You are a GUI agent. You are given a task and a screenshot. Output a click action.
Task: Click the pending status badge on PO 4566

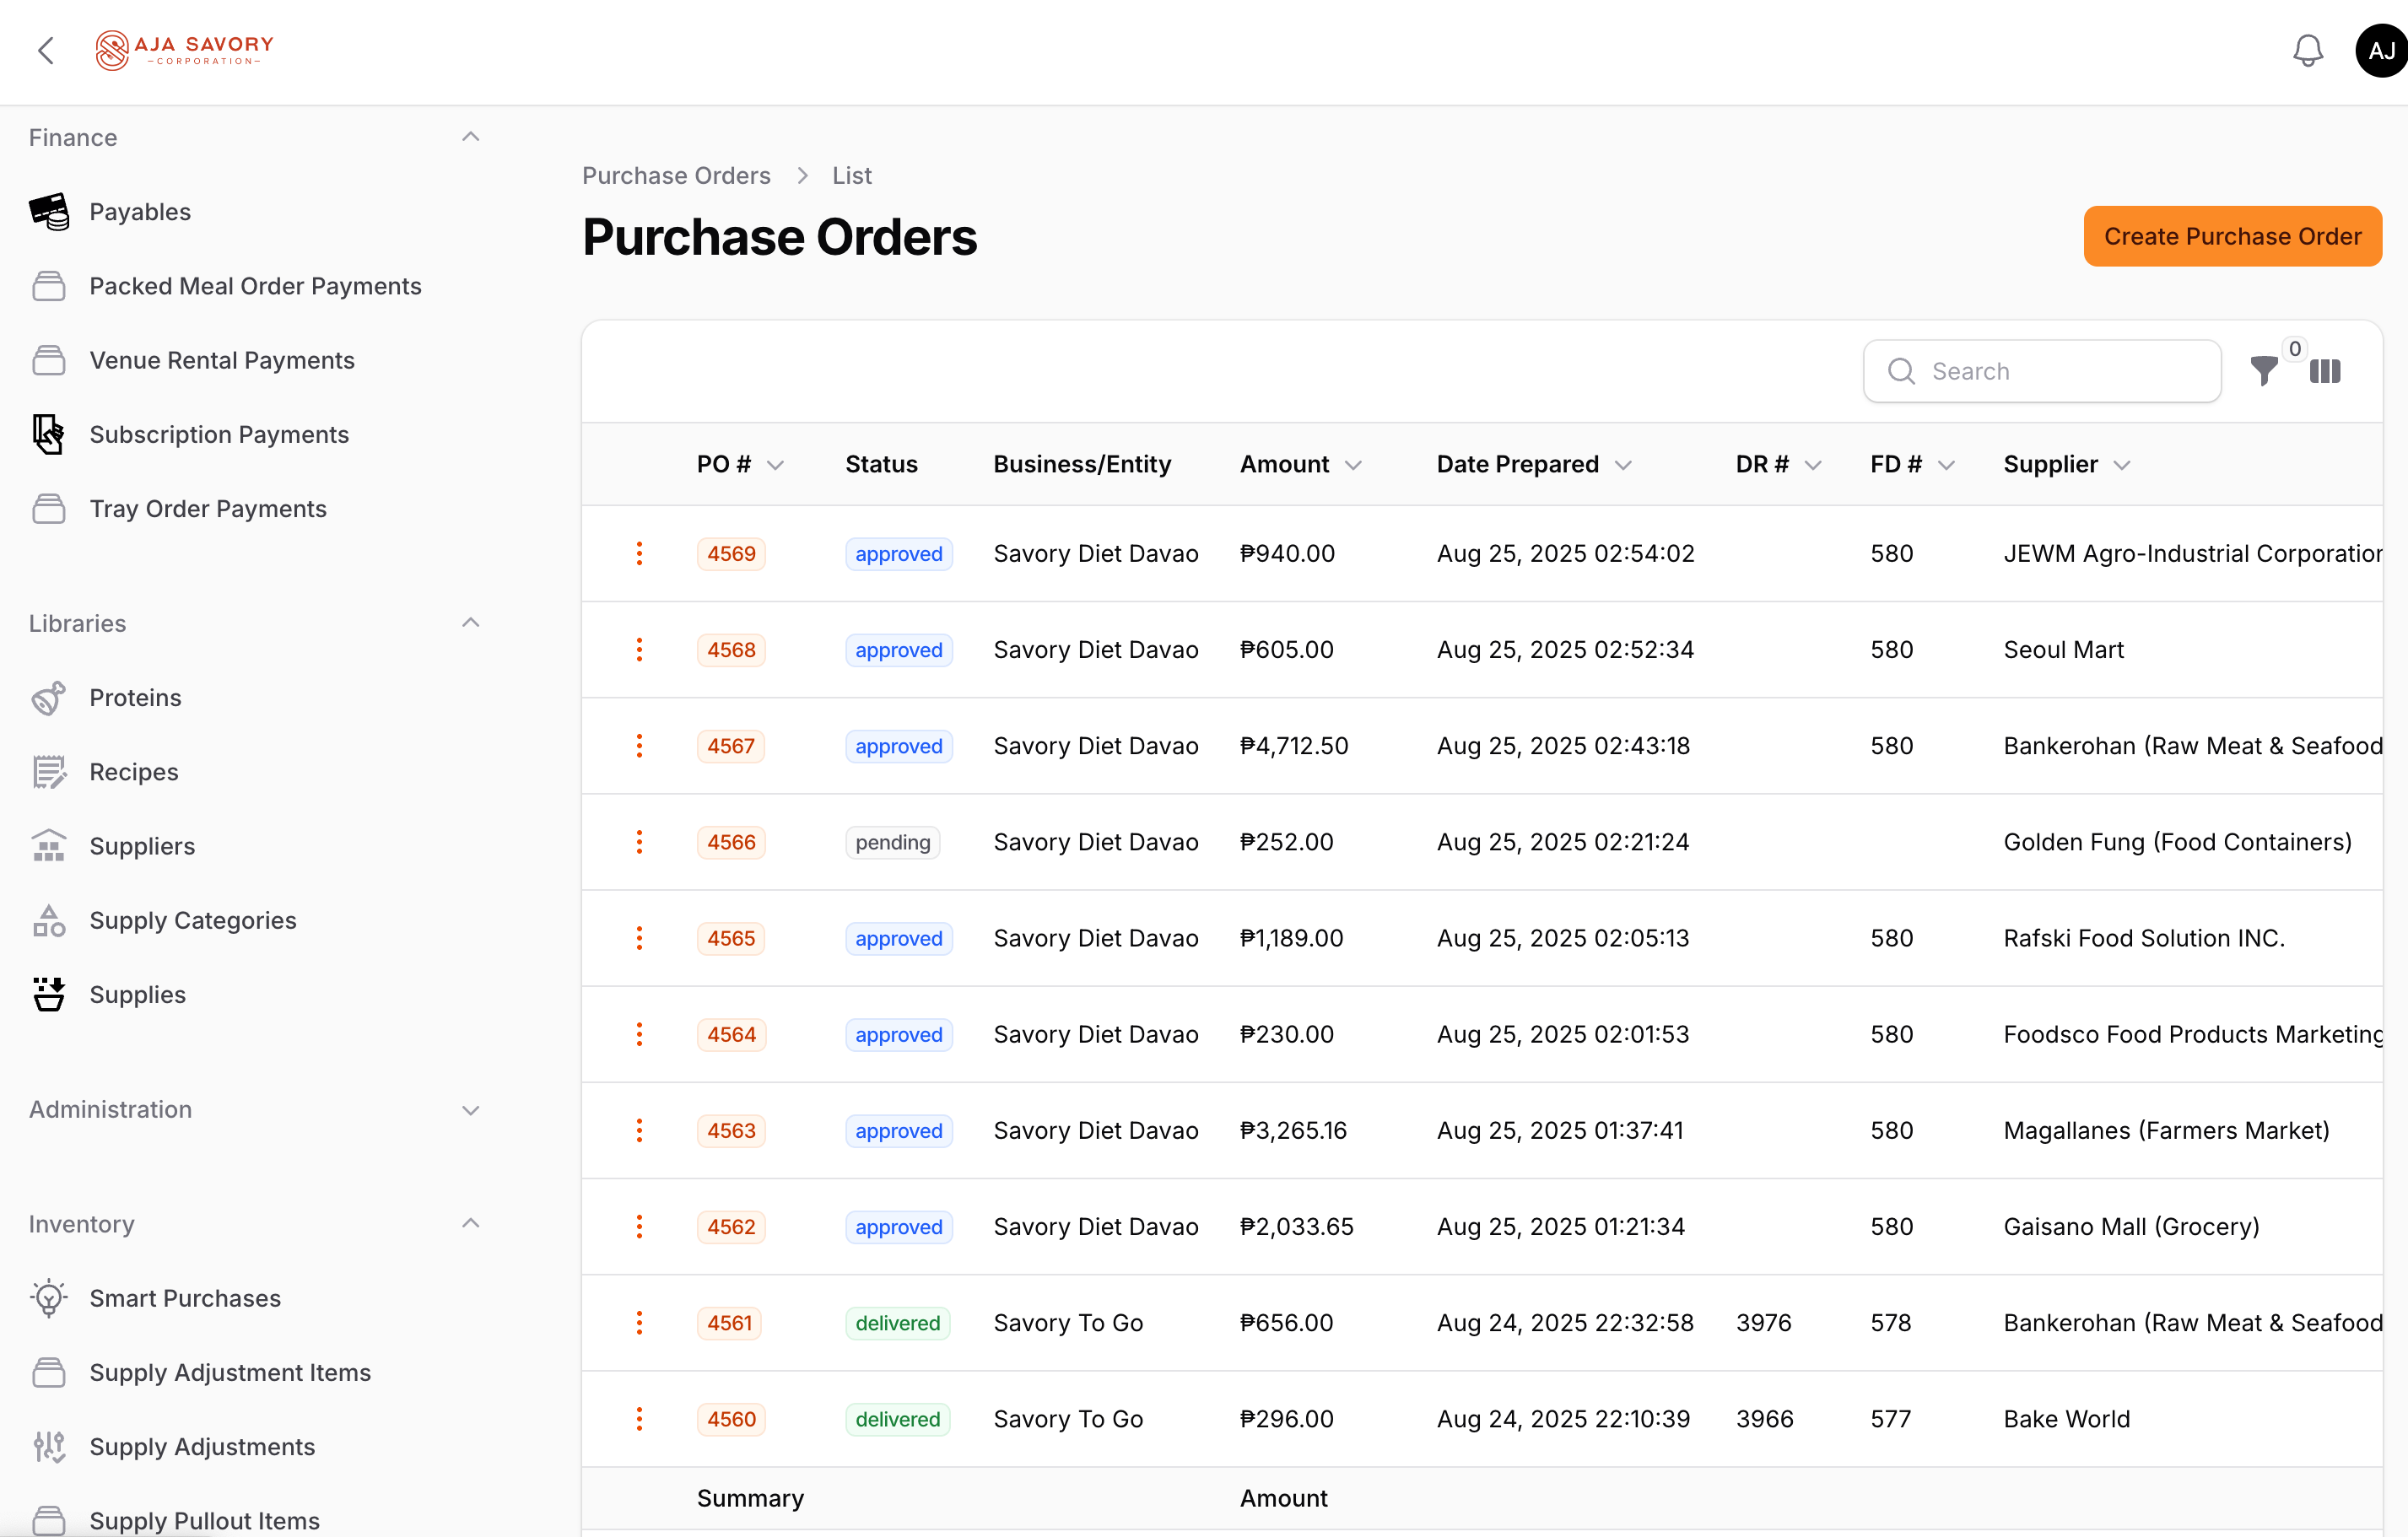(892, 841)
